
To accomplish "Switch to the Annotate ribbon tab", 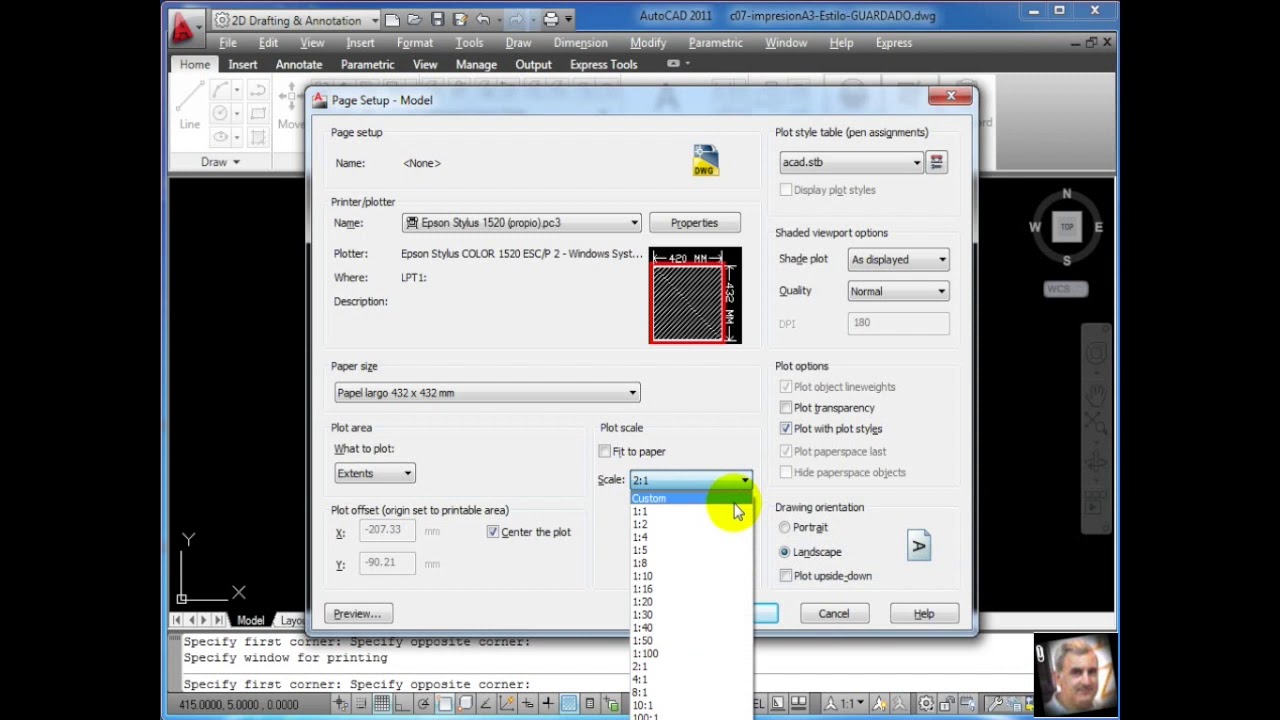I will 299,64.
